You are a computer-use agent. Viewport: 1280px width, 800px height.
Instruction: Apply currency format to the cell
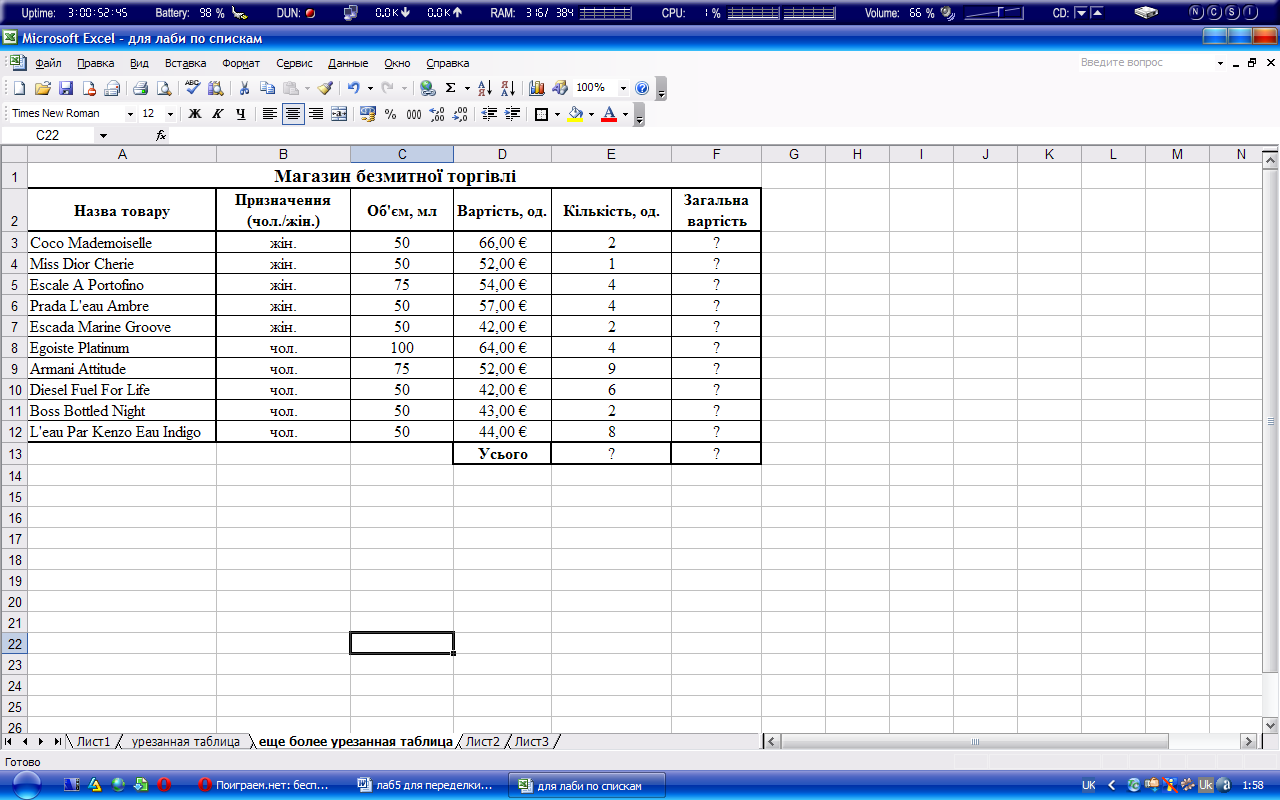coord(368,114)
